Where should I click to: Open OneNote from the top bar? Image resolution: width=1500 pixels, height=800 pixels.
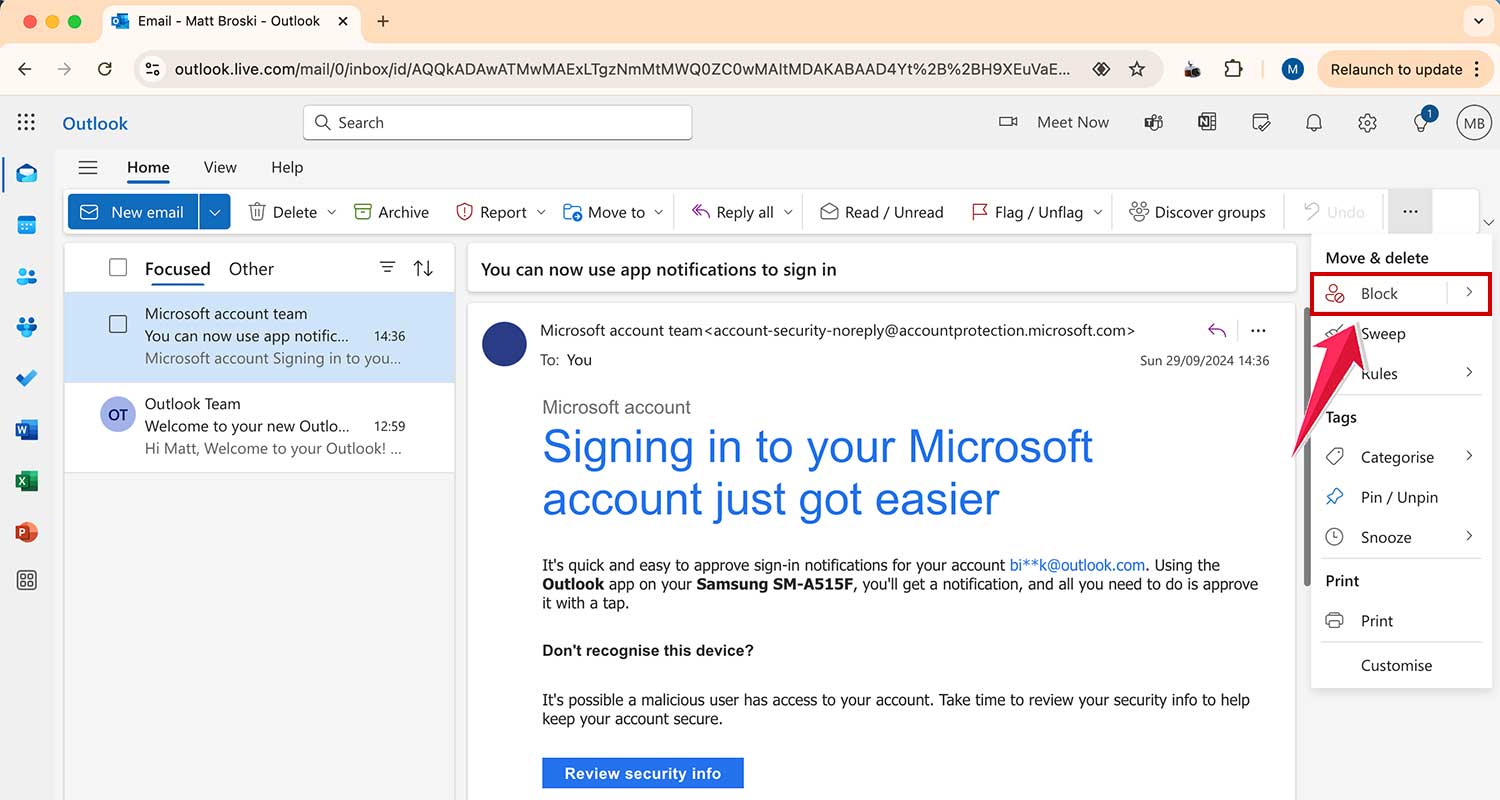1207,122
